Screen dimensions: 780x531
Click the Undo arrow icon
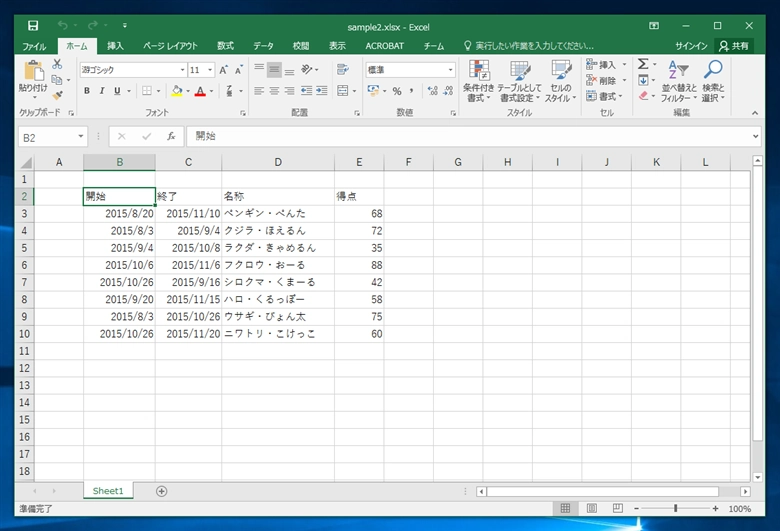click(x=63, y=25)
